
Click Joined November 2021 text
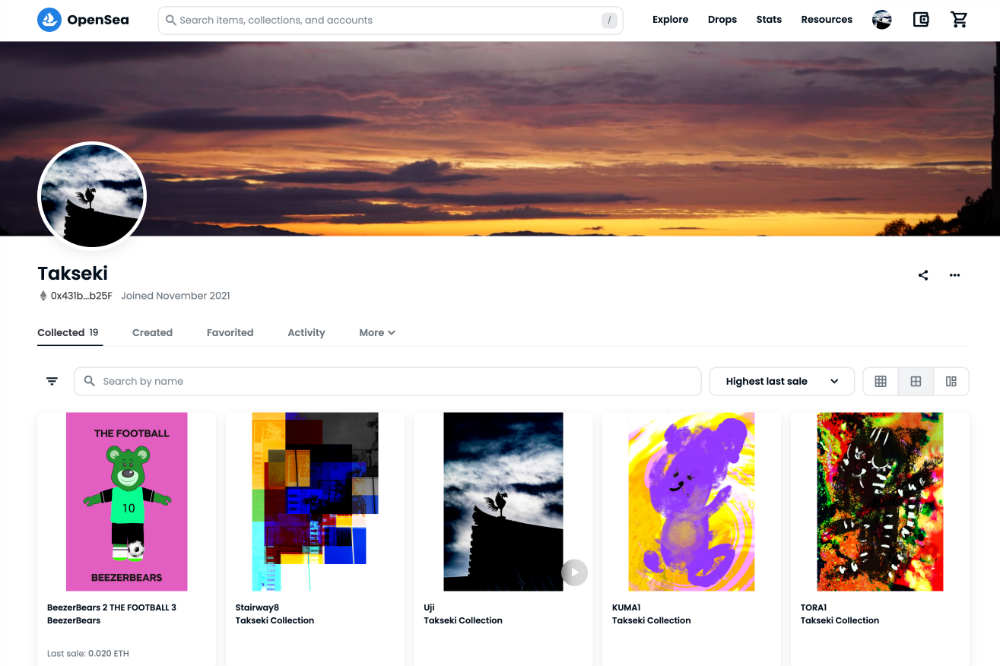pos(175,296)
